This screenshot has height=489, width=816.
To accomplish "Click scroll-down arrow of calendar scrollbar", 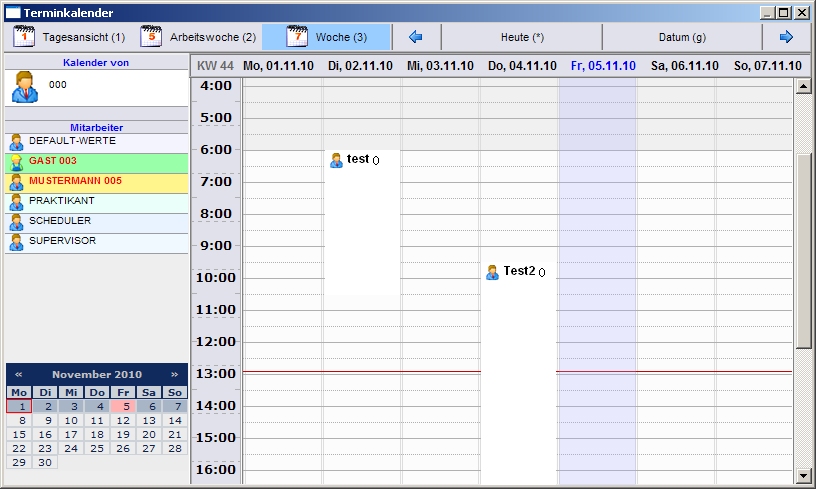I will click(803, 475).
